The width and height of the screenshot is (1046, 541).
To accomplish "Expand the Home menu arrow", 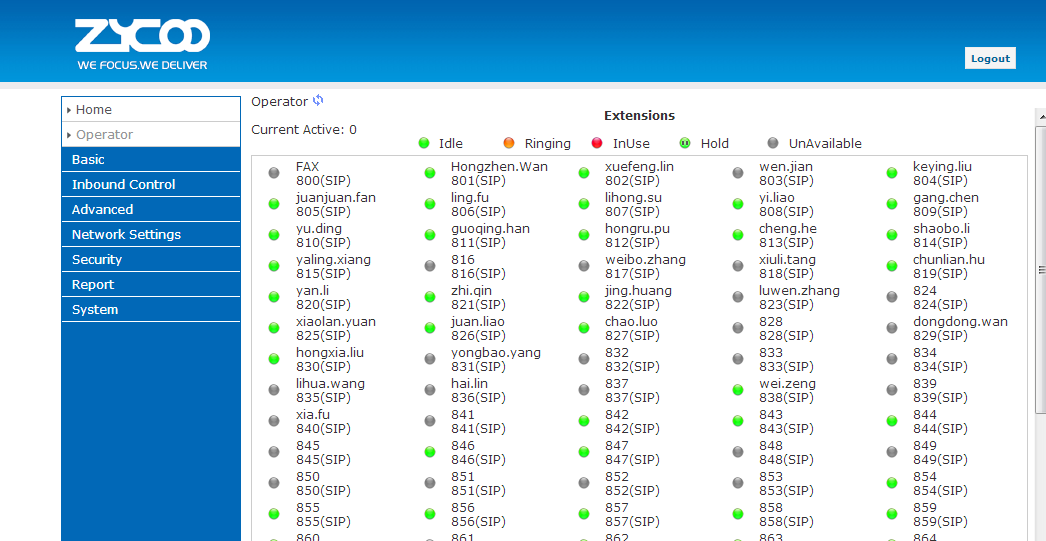I will (x=69, y=110).
